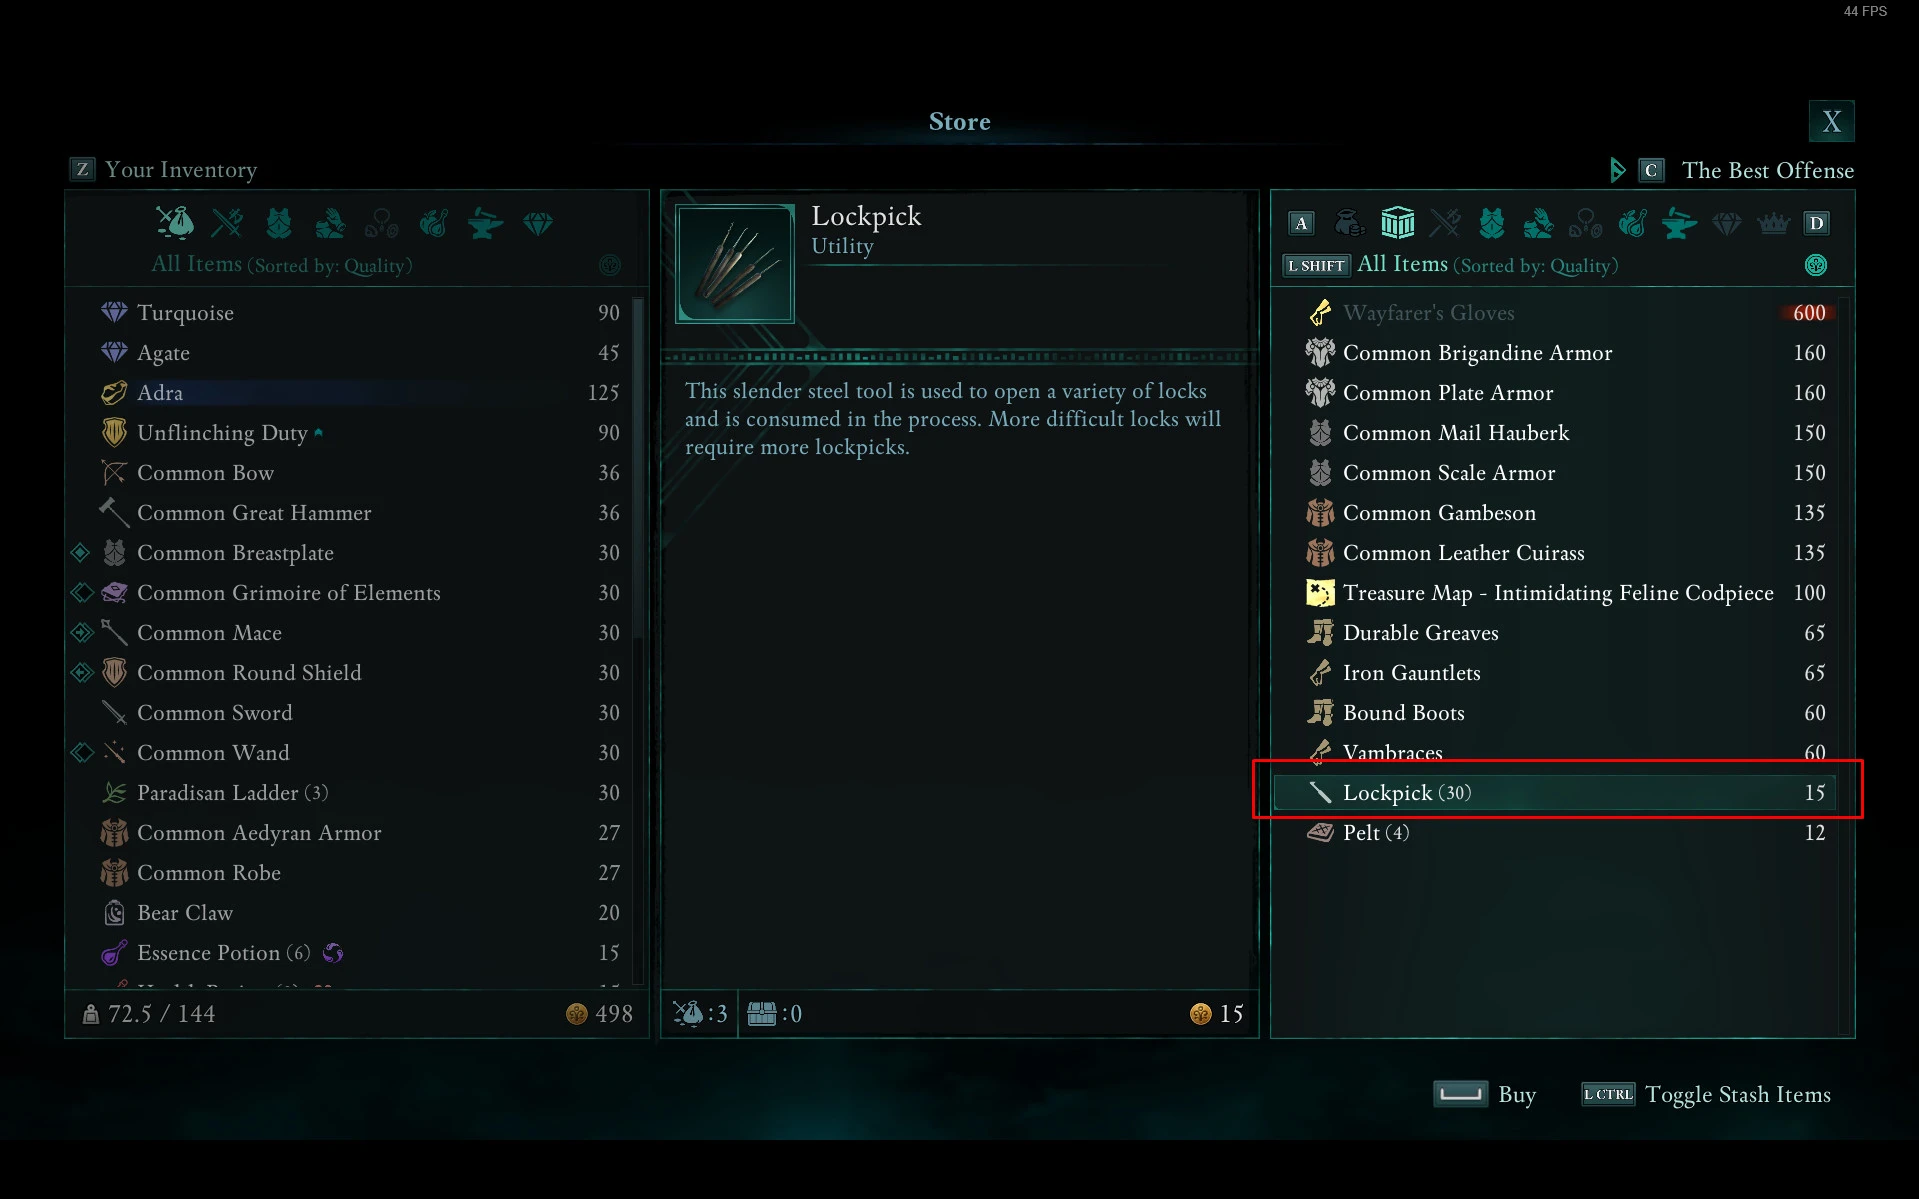The height and width of the screenshot is (1199, 1919).
Task: Close the Store with X button
Action: coord(1831,121)
